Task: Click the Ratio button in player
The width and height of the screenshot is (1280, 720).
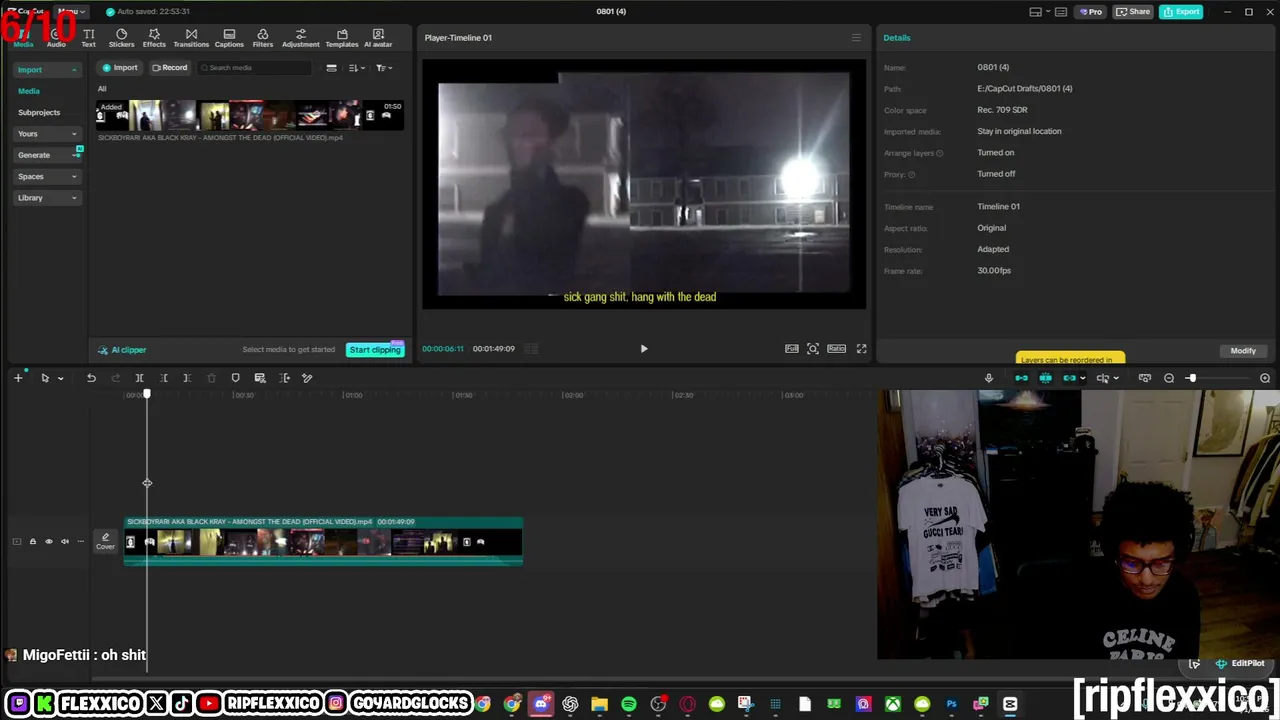Action: point(837,349)
